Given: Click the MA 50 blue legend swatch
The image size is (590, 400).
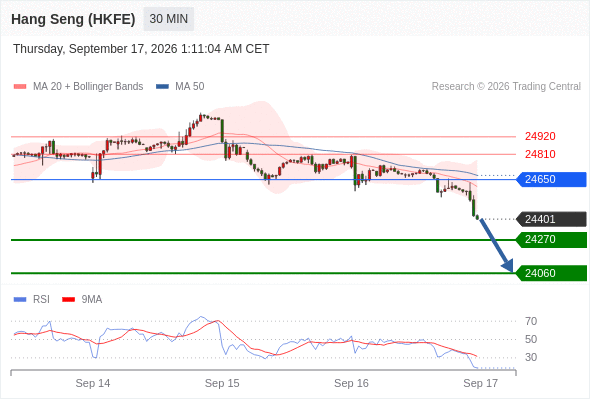Looking at the screenshot, I should pos(162,87).
